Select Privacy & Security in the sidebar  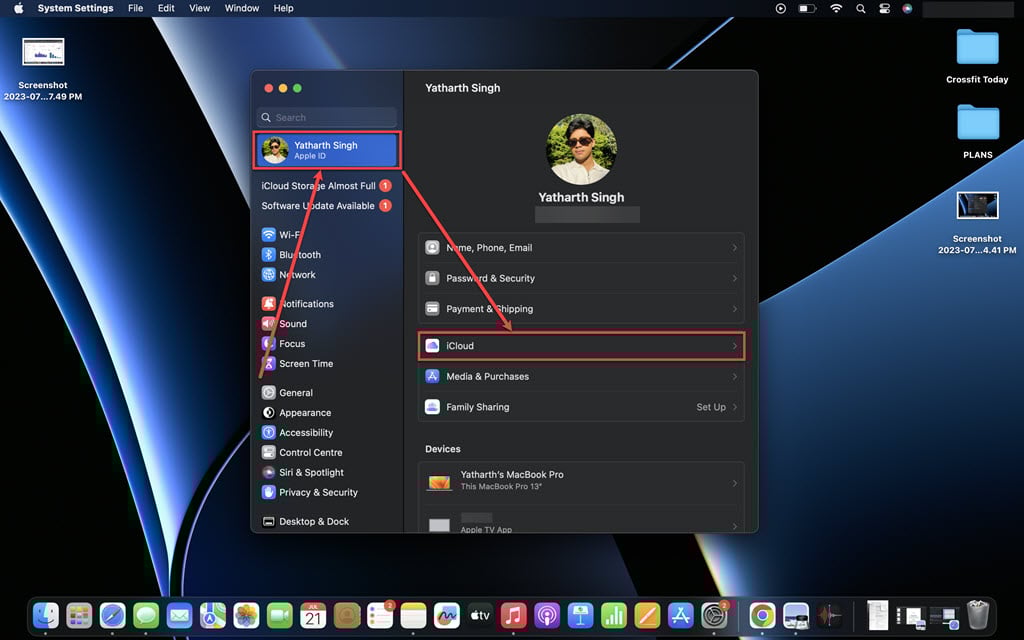coord(310,492)
